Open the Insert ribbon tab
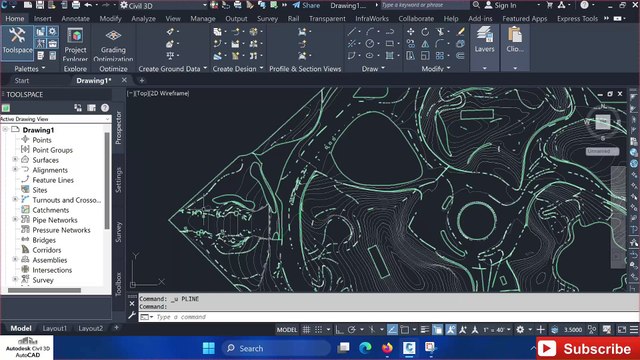 pos(42,18)
